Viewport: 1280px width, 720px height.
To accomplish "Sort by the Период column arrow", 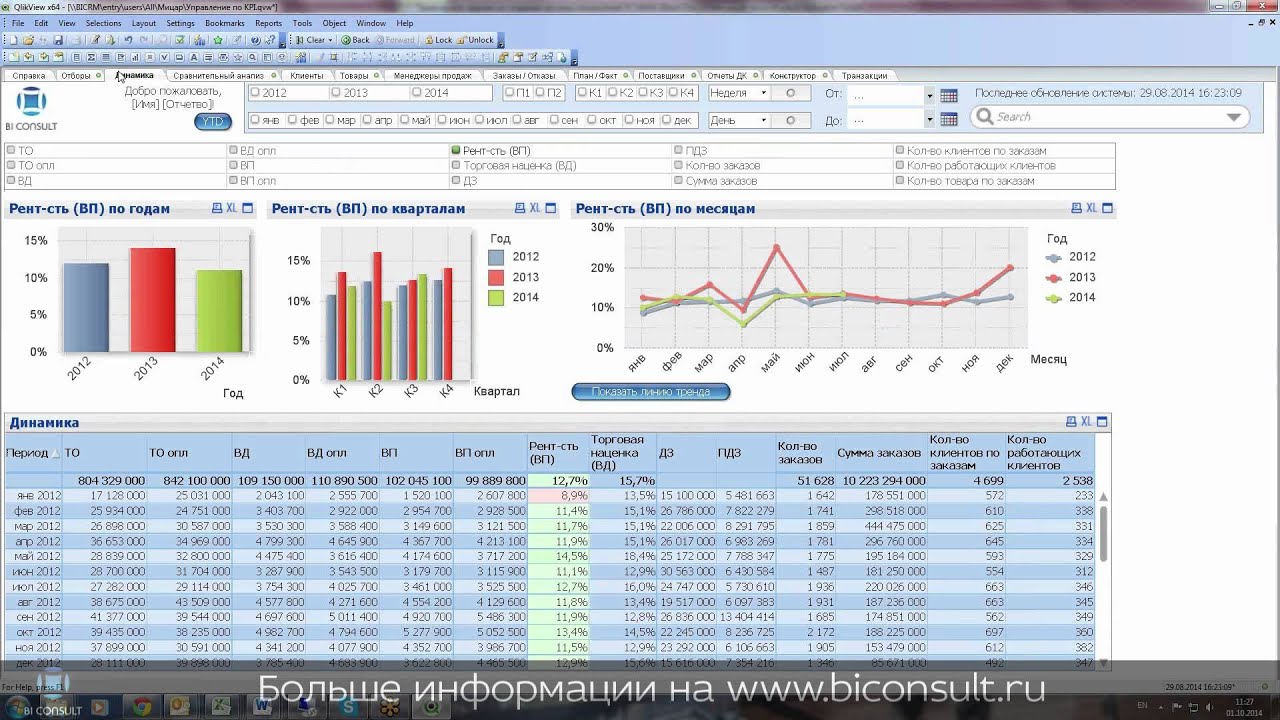I will pyautogui.click(x=54, y=453).
